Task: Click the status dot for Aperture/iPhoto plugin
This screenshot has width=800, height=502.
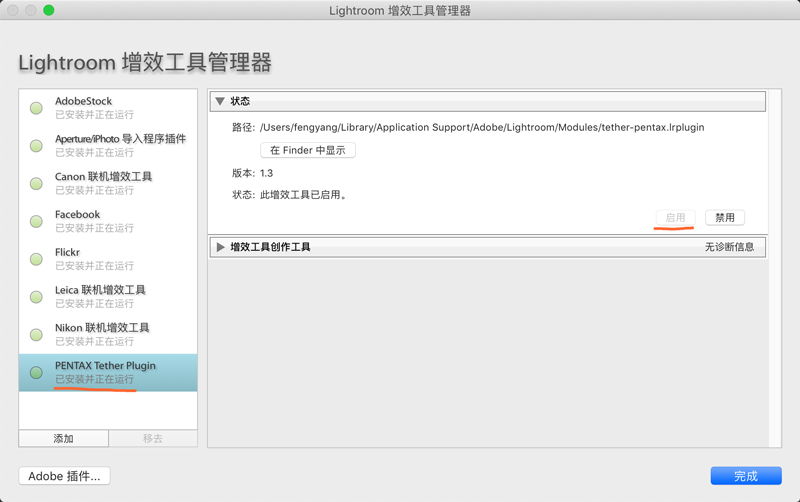Action: point(36,146)
